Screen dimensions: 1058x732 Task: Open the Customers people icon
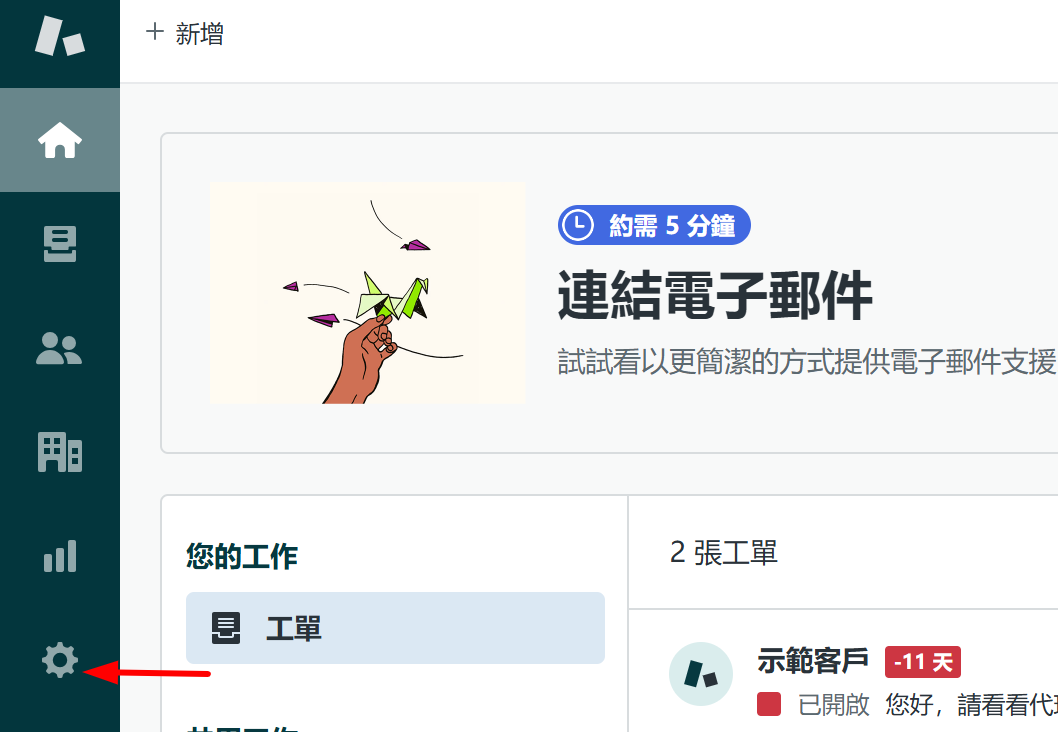(x=59, y=348)
